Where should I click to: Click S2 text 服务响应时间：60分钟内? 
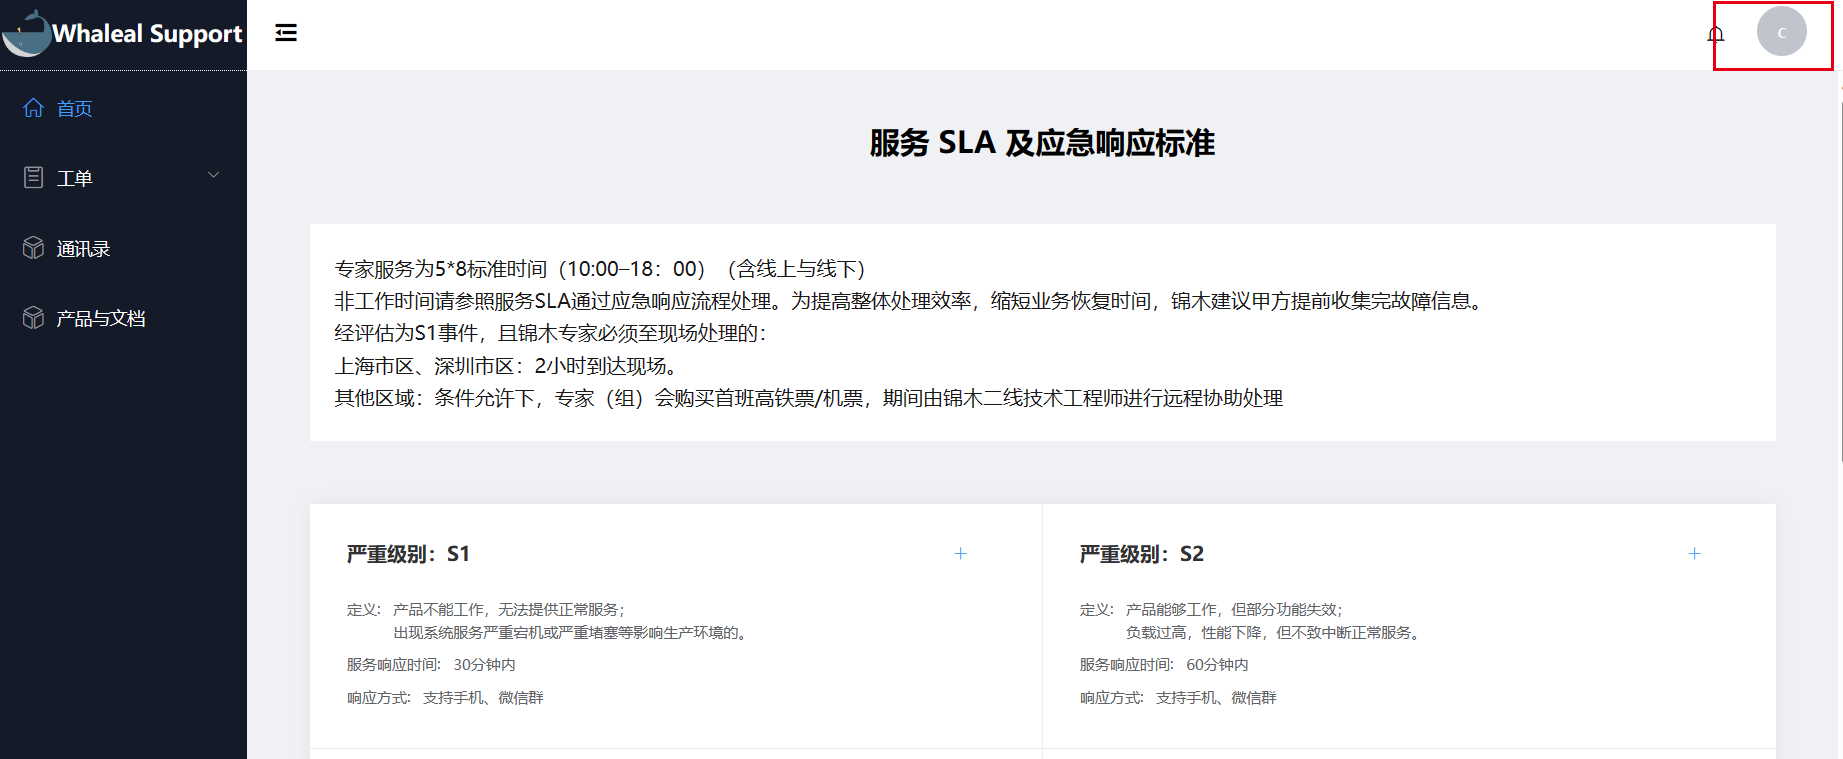coord(1164,665)
